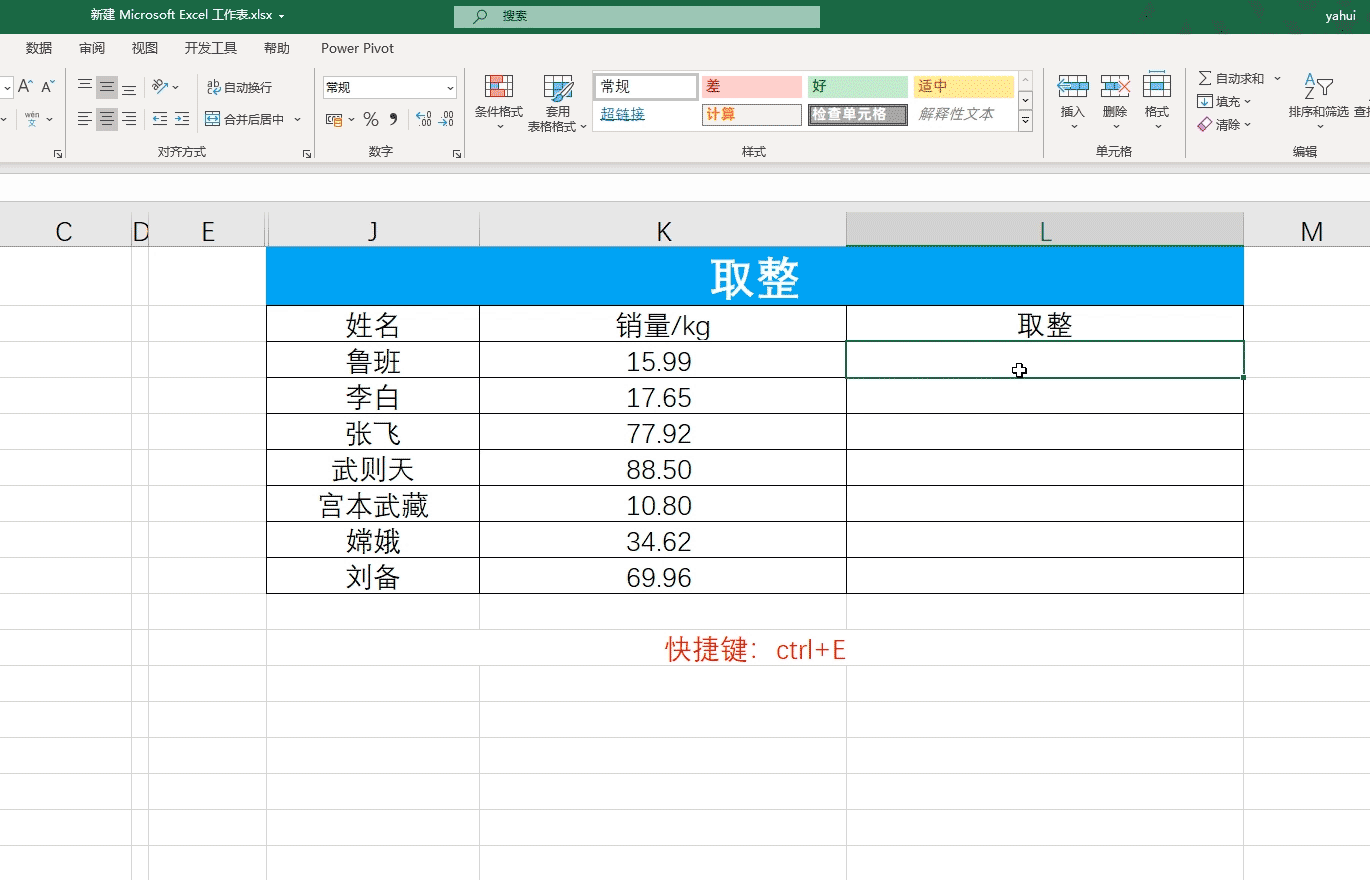This screenshot has height=880, width=1370.
Task: Open 排序和筛选 sort and filter
Action: pyautogui.click(x=1318, y=102)
